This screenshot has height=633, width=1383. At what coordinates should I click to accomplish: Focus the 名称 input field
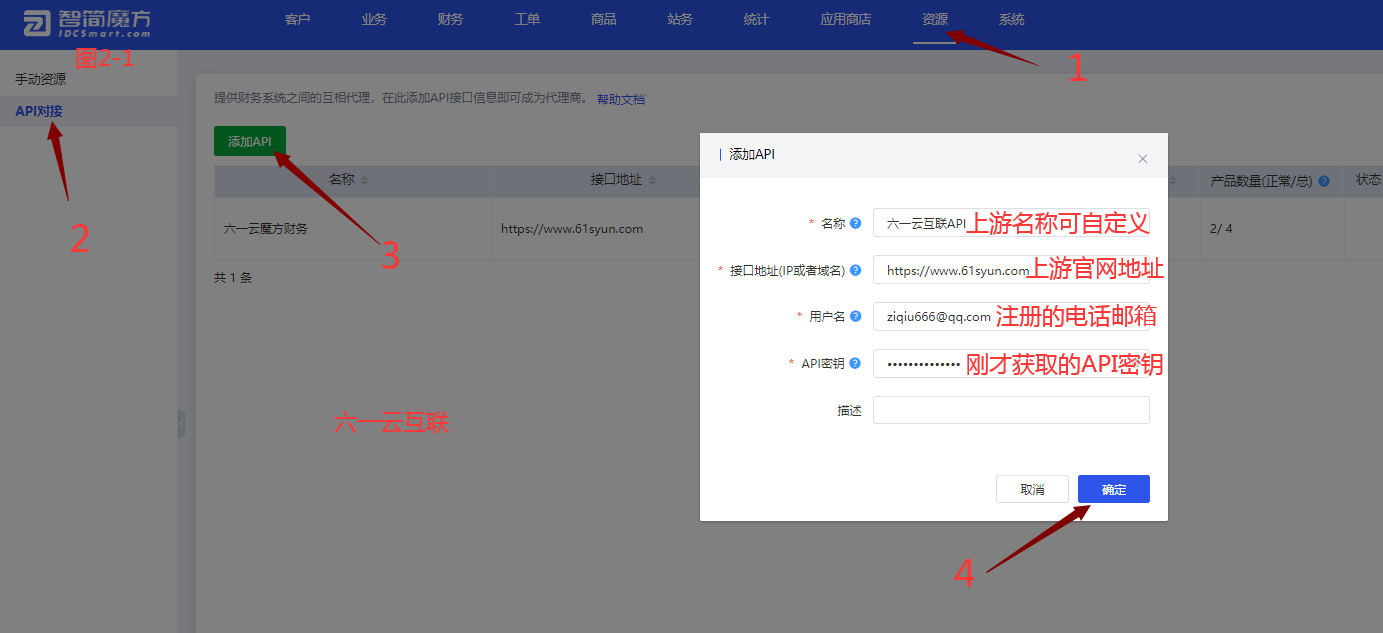click(x=1011, y=223)
